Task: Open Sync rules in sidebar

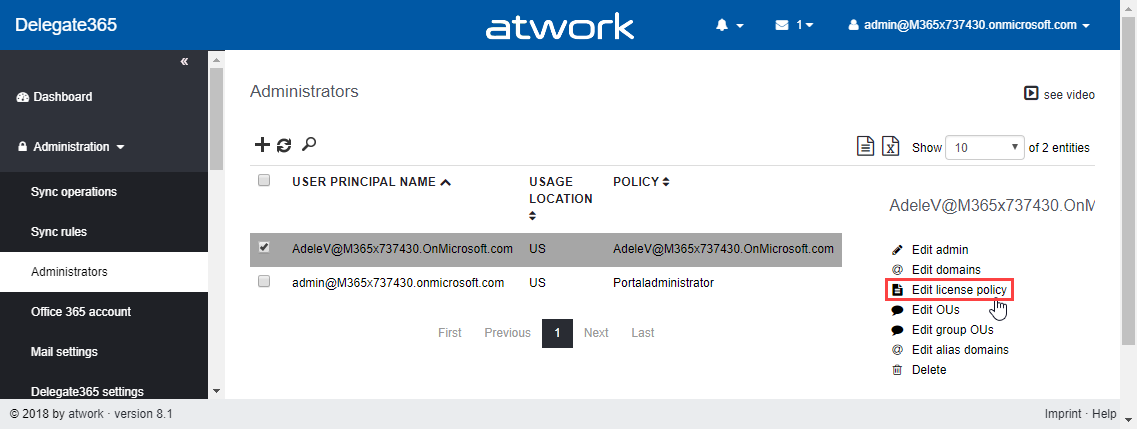Action: click(59, 232)
